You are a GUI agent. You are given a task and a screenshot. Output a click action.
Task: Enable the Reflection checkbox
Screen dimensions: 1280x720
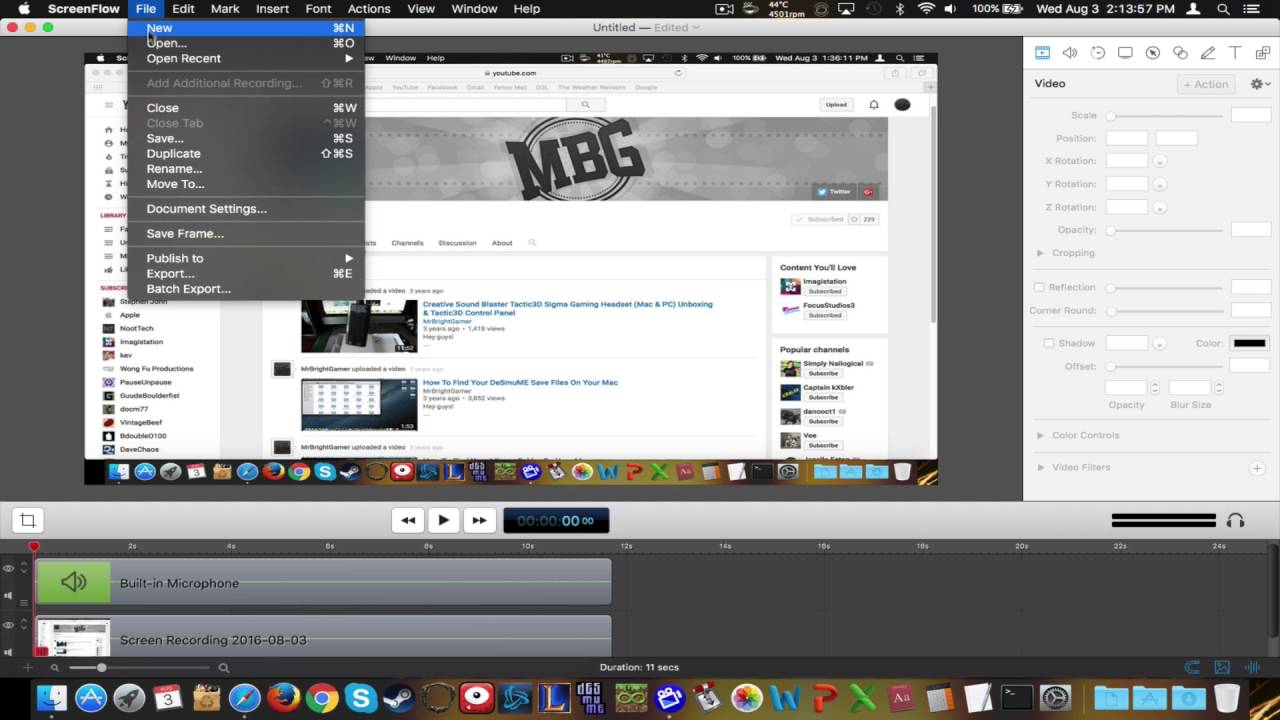(1039, 288)
